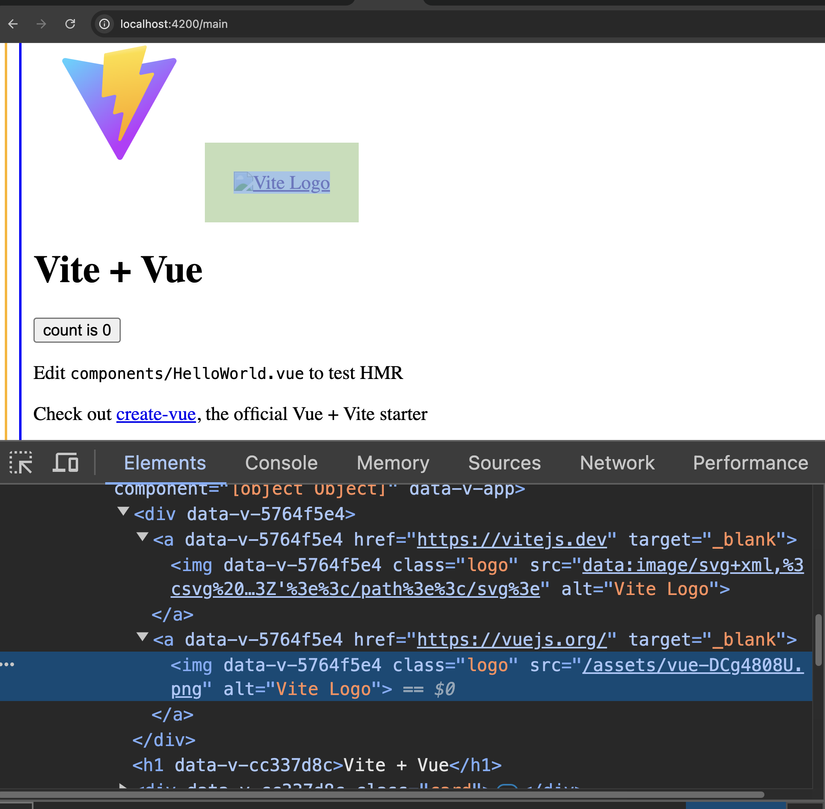Click the browser forward arrow

click(x=42, y=24)
